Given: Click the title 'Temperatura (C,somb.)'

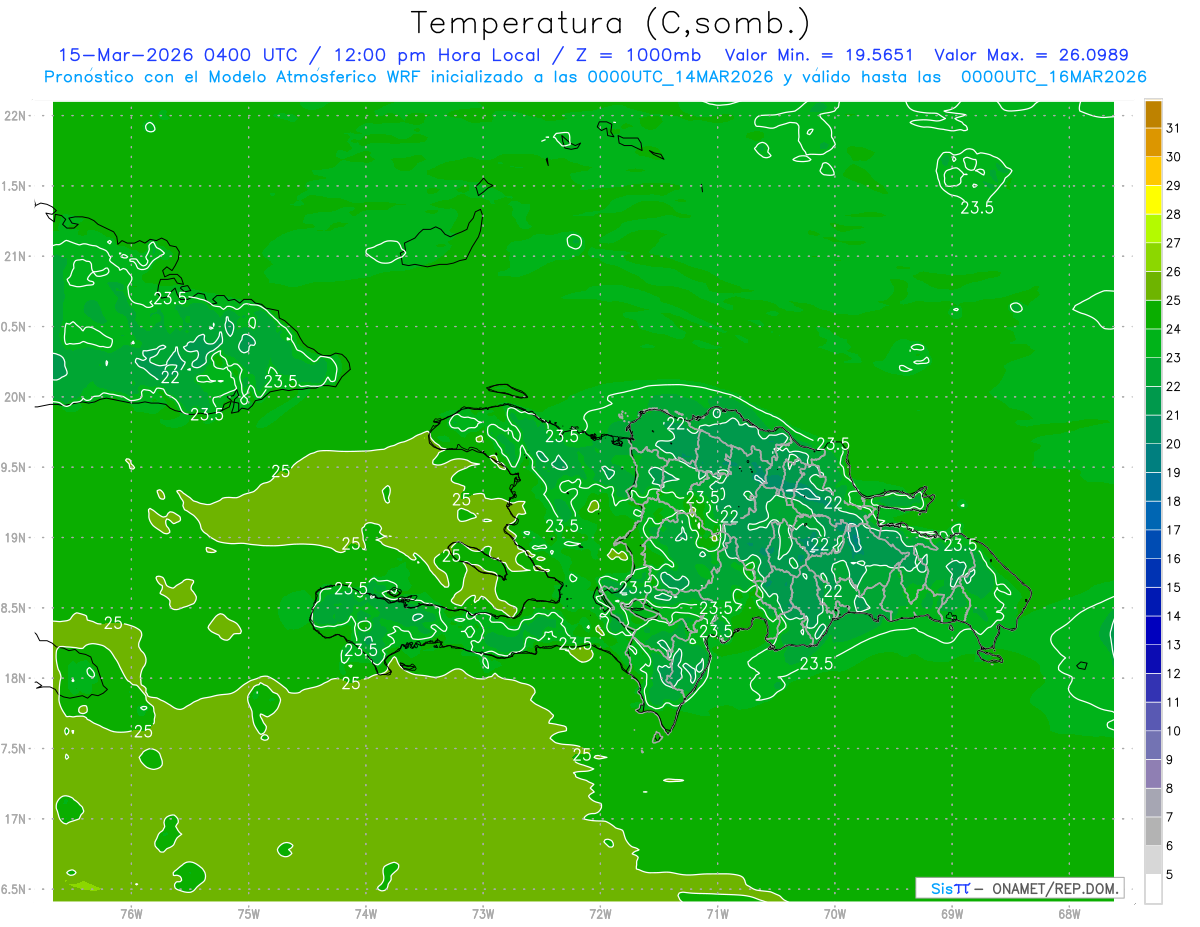Looking at the screenshot, I should pos(611,22).
